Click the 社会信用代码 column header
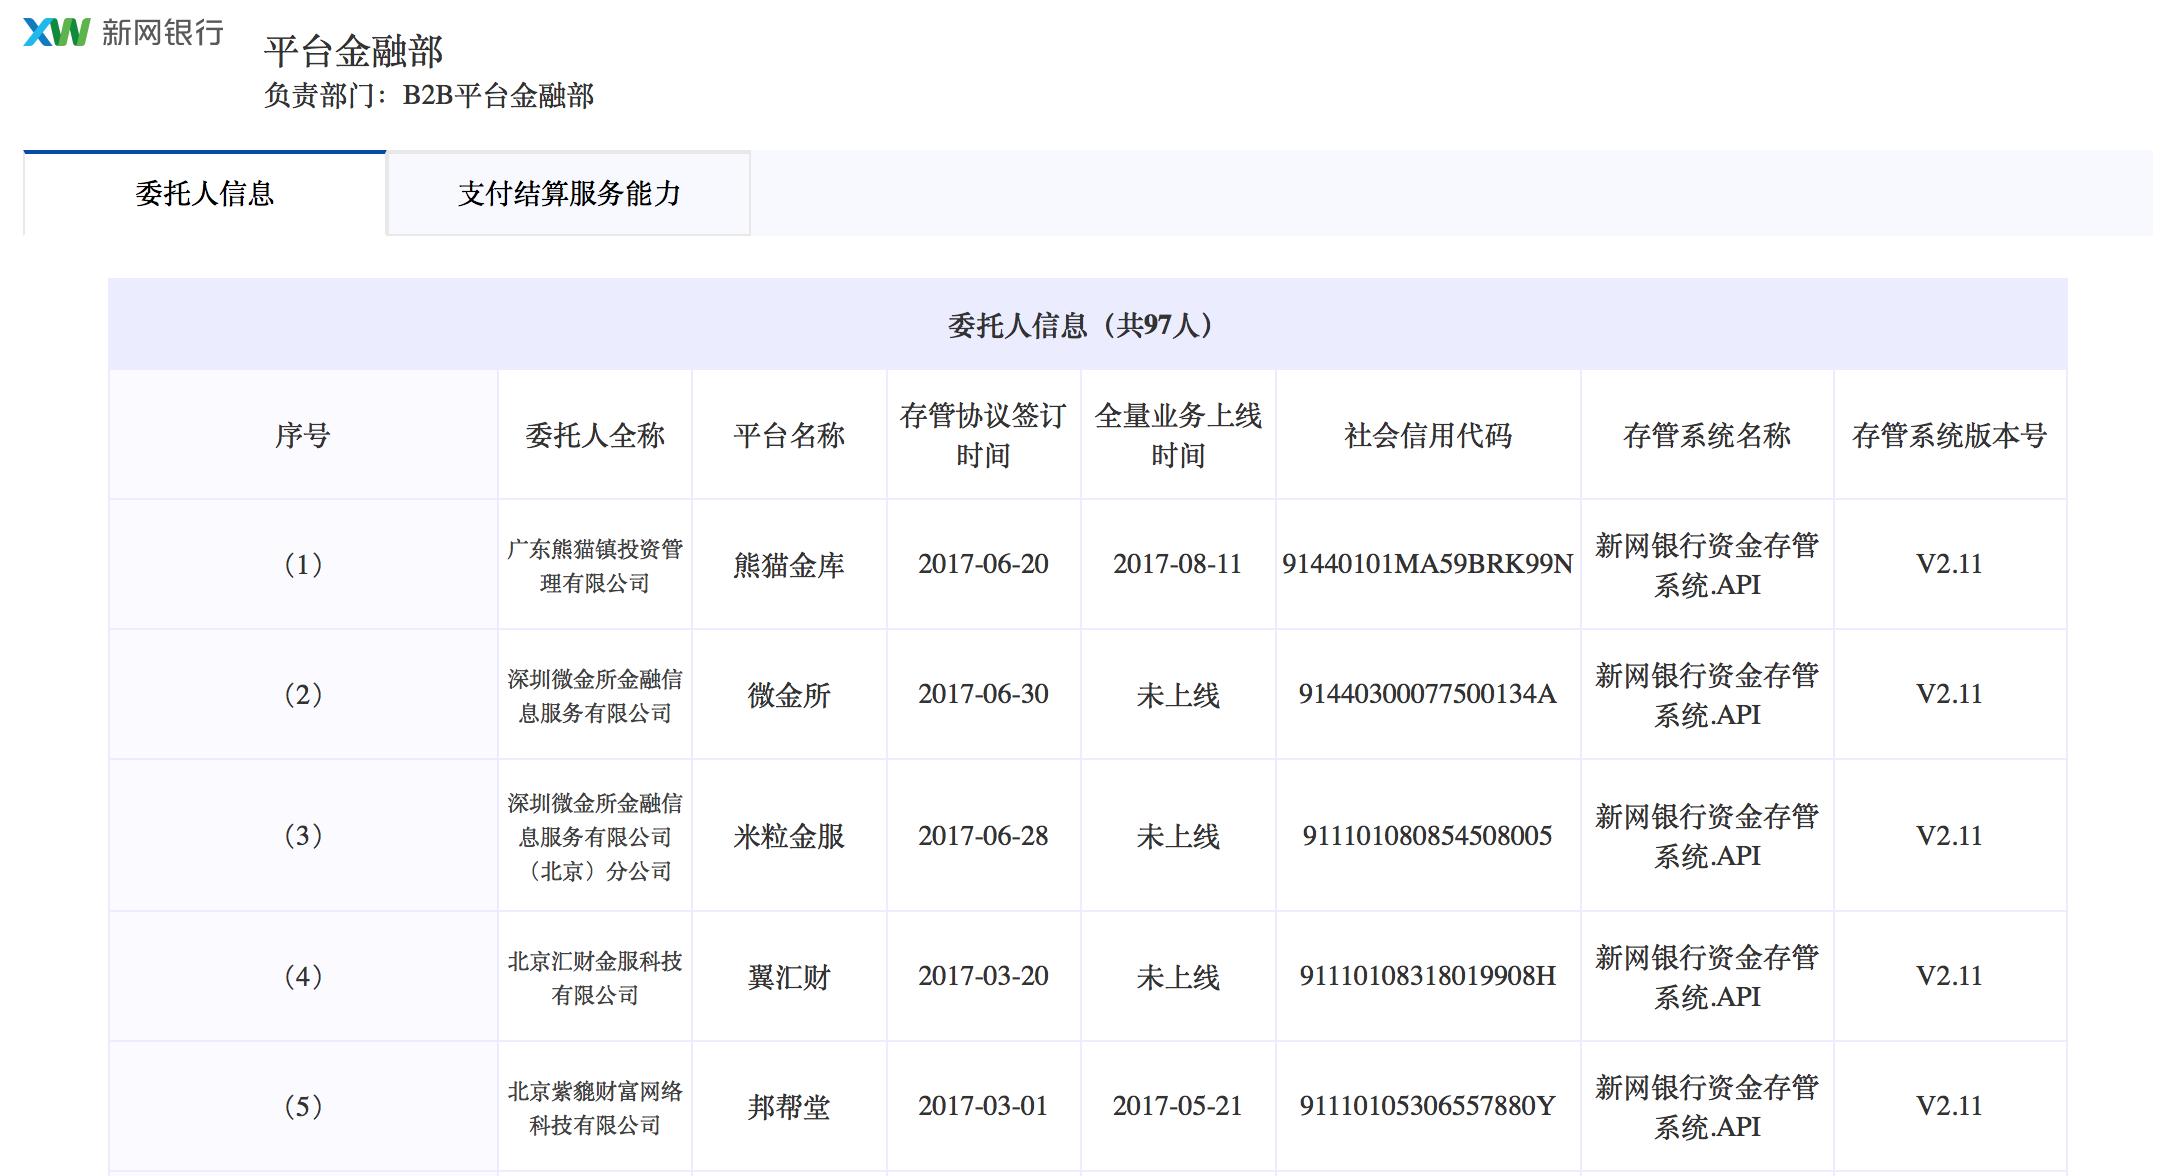The width and height of the screenshot is (2174, 1176). coord(1428,435)
